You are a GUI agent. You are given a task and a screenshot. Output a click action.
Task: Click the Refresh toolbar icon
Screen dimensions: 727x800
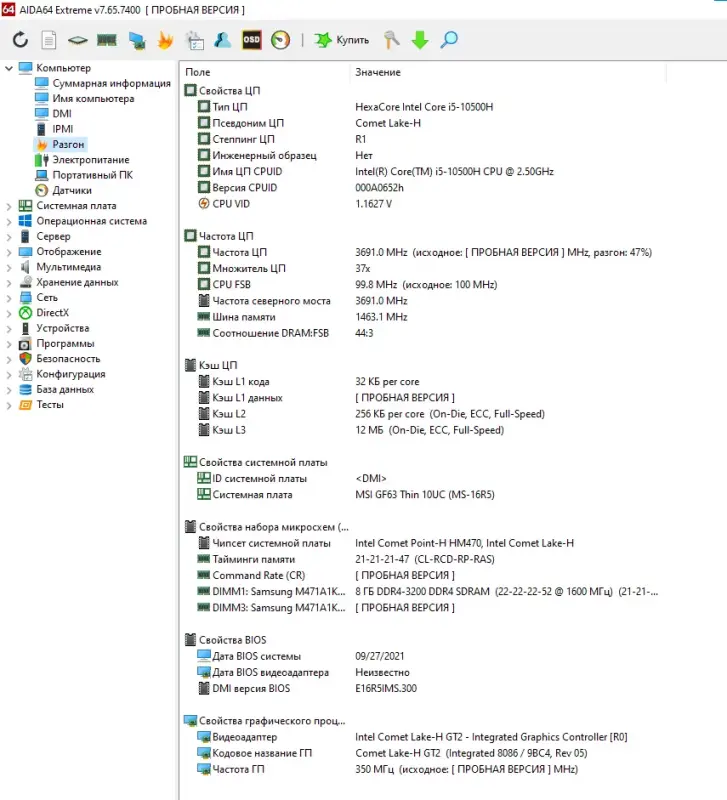coord(20,40)
